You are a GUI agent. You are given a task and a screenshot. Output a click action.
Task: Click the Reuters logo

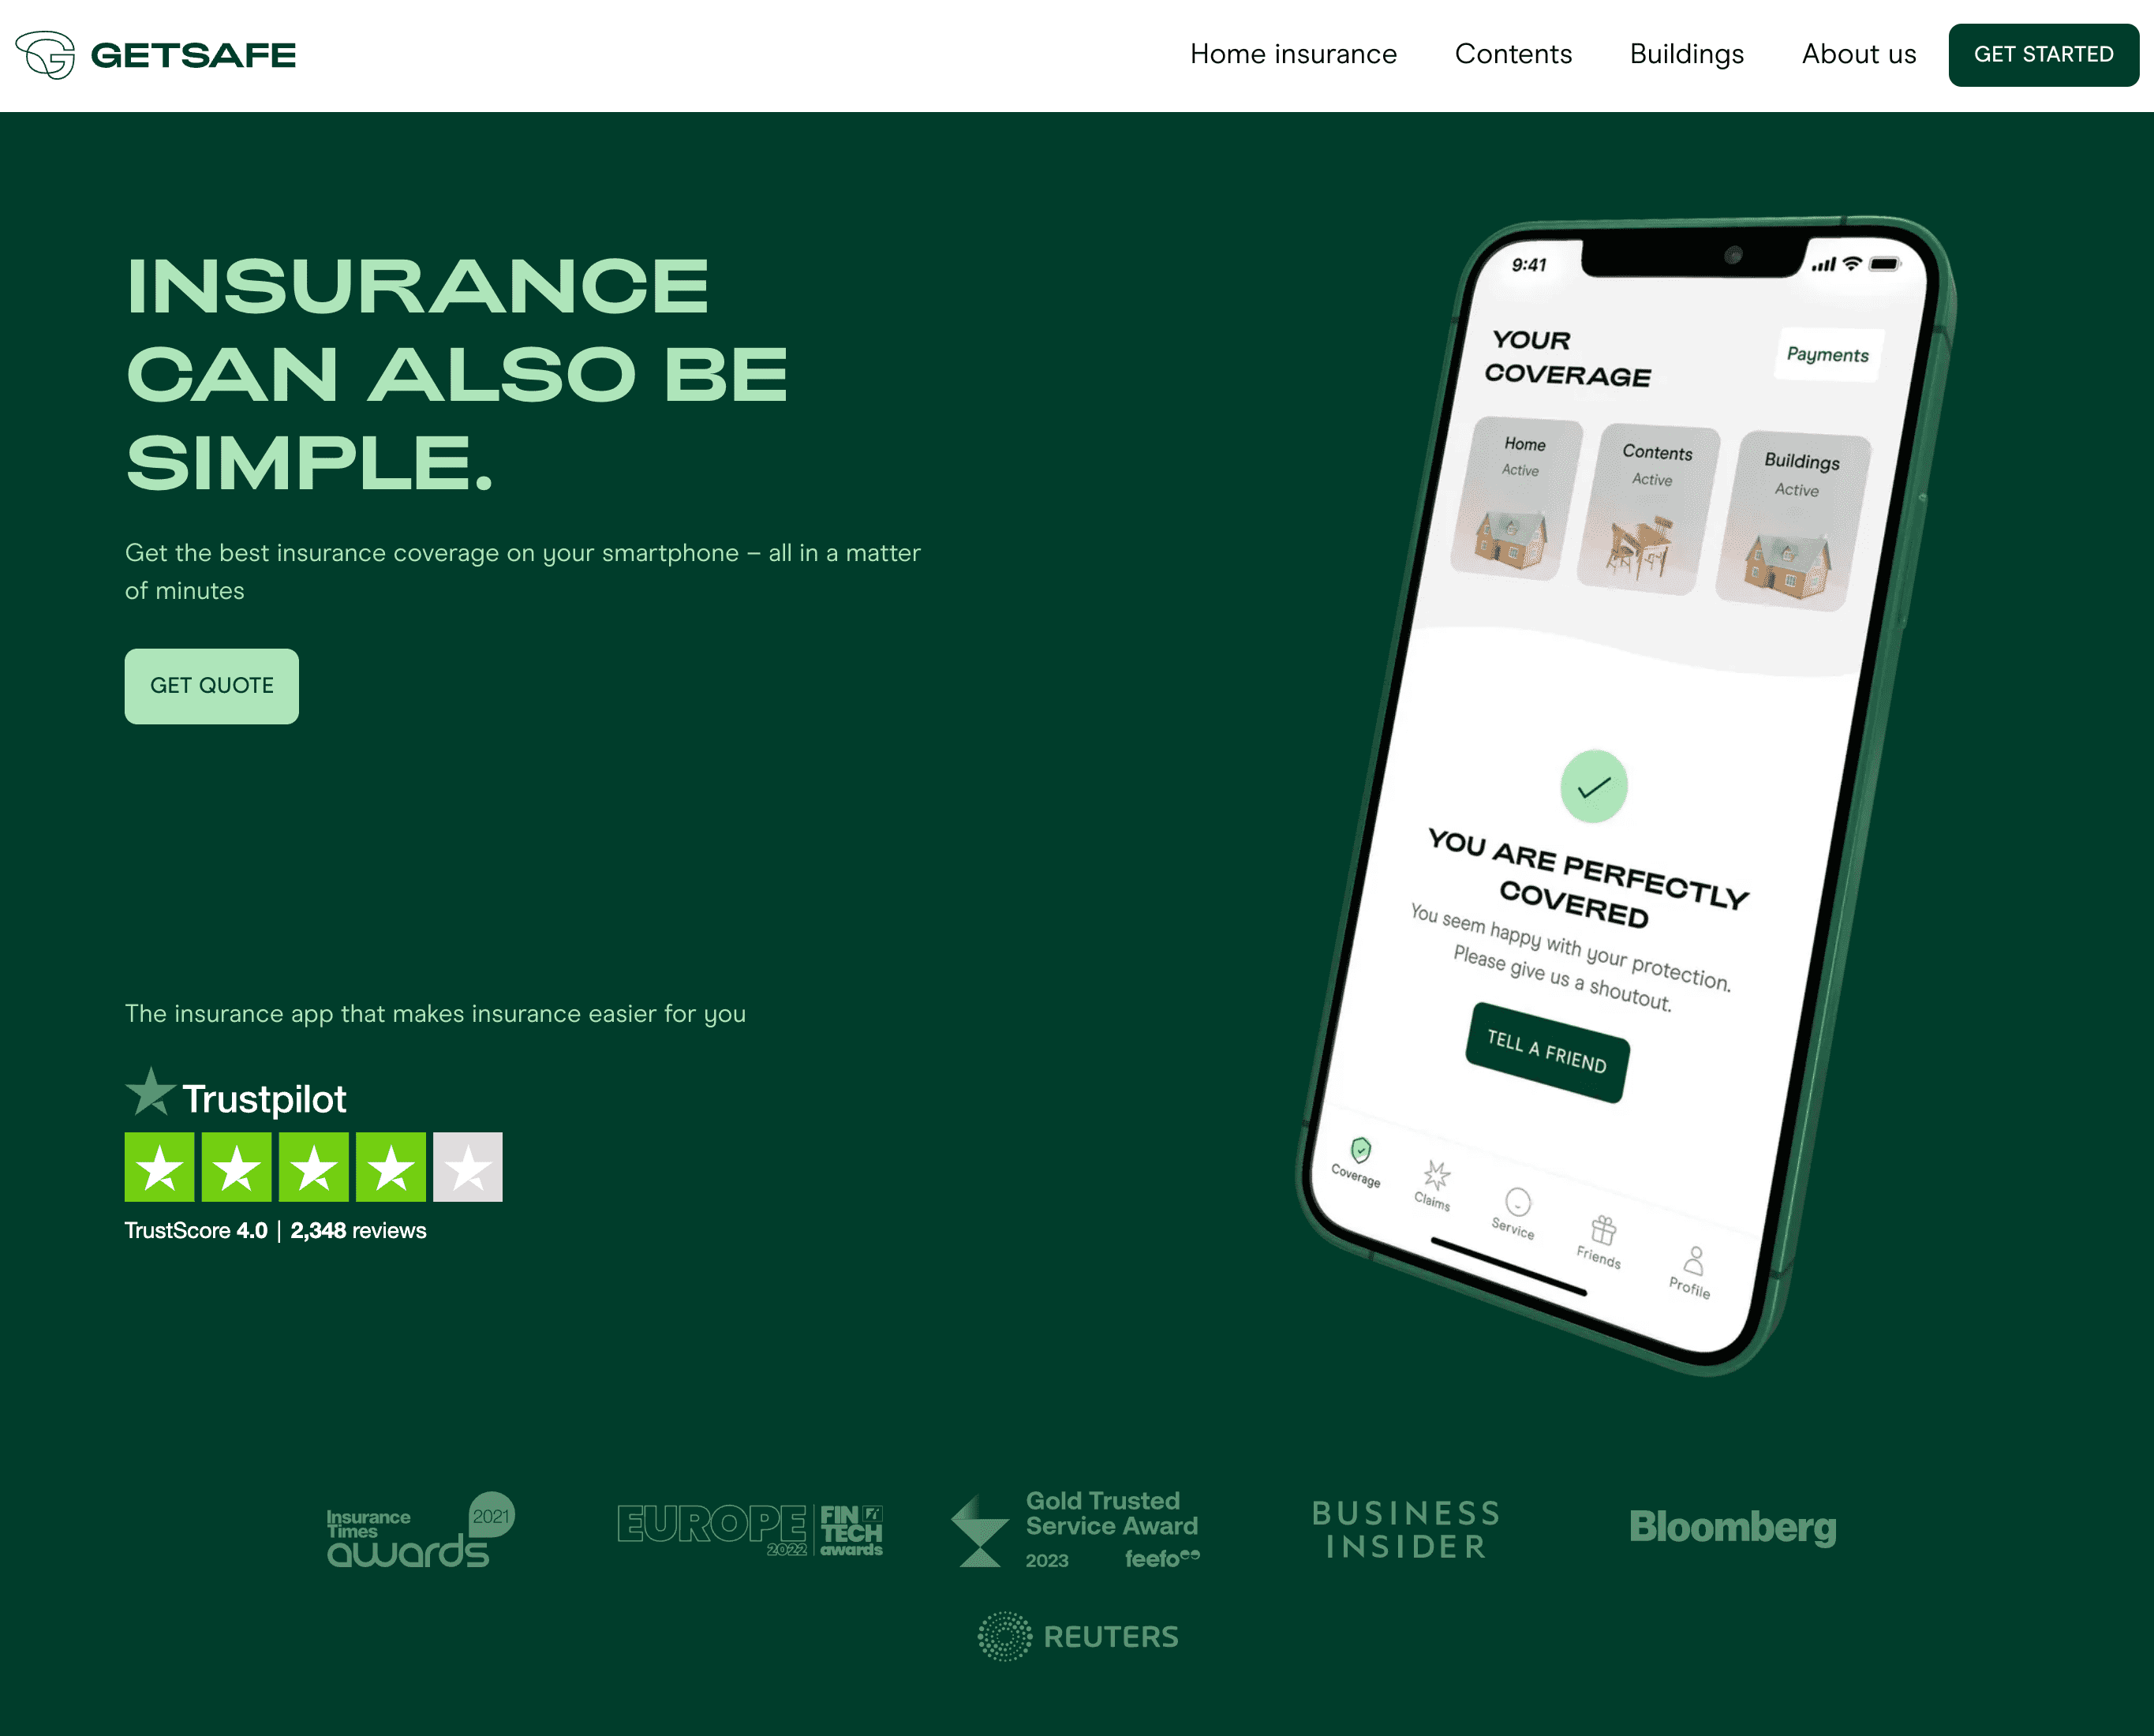click(x=1078, y=1637)
